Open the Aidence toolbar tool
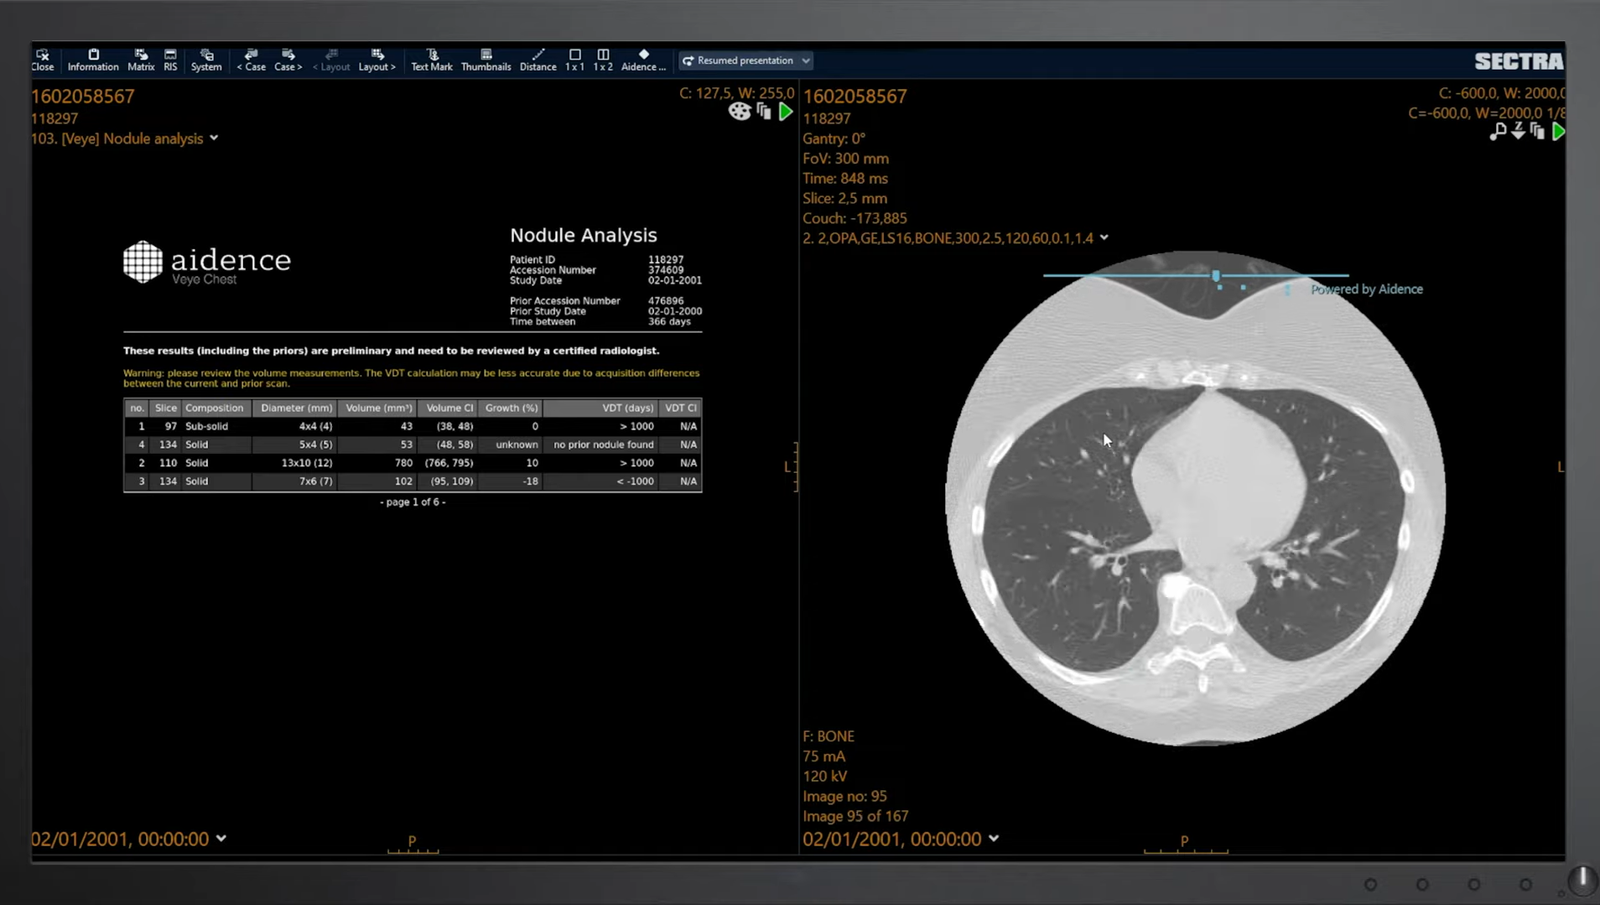 (x=643, y=60)
